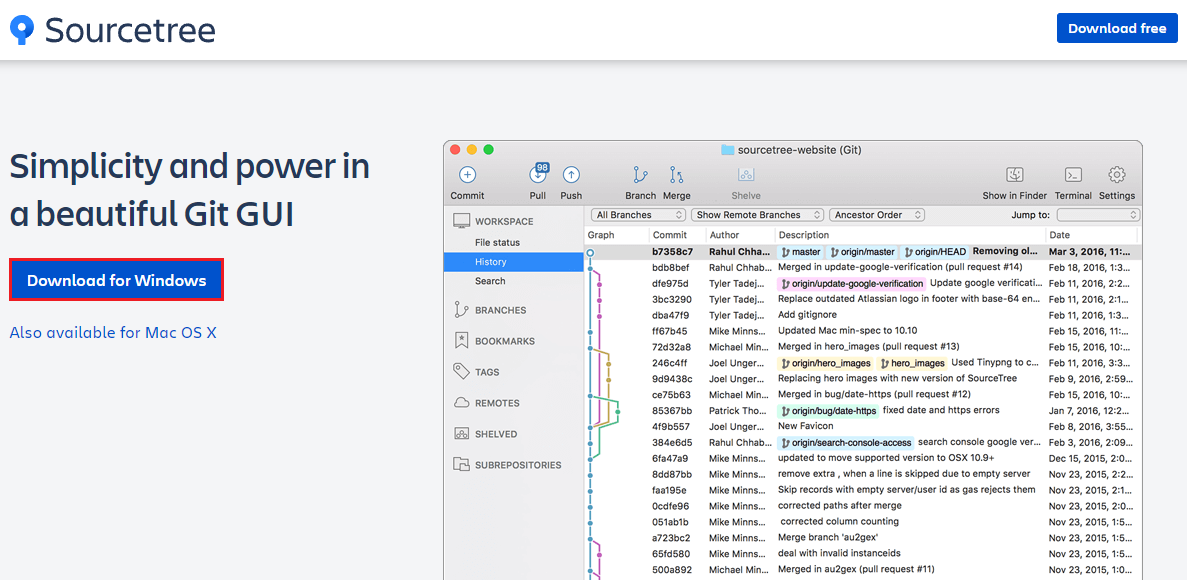The image size is (1187, 587).
Task: Click the origin/hero_images label
Action: pyautogui.click(x=826, y=364)
